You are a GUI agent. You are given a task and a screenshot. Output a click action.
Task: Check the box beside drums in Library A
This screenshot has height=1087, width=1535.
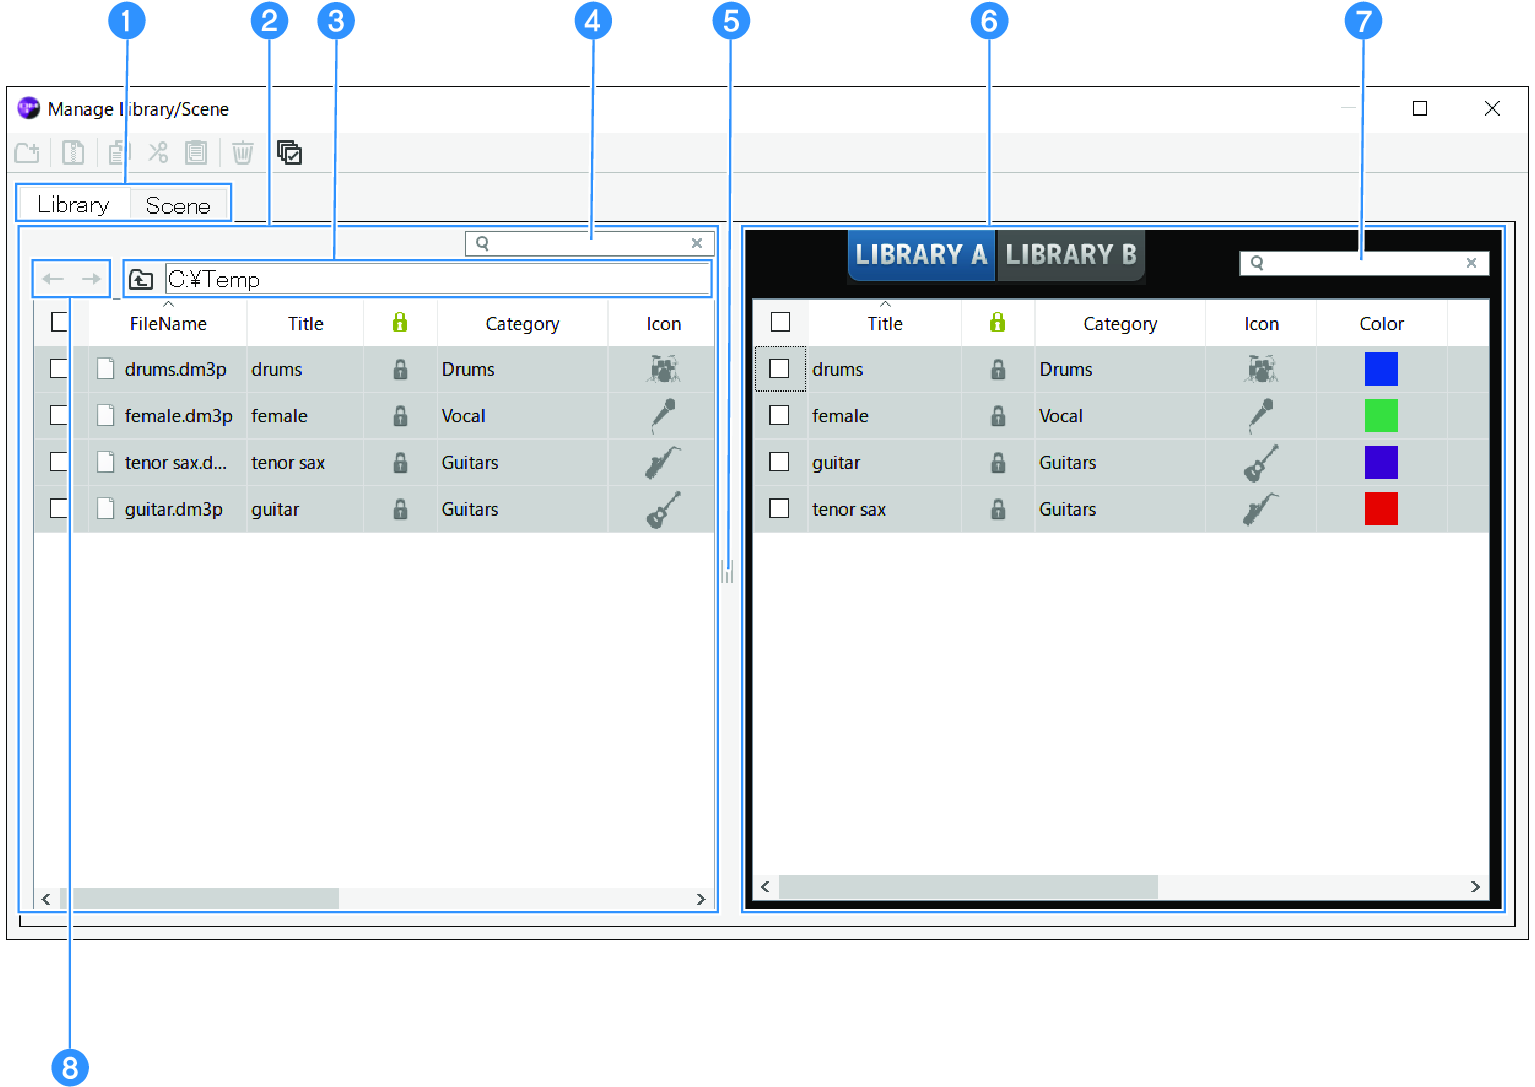[780, 368]
